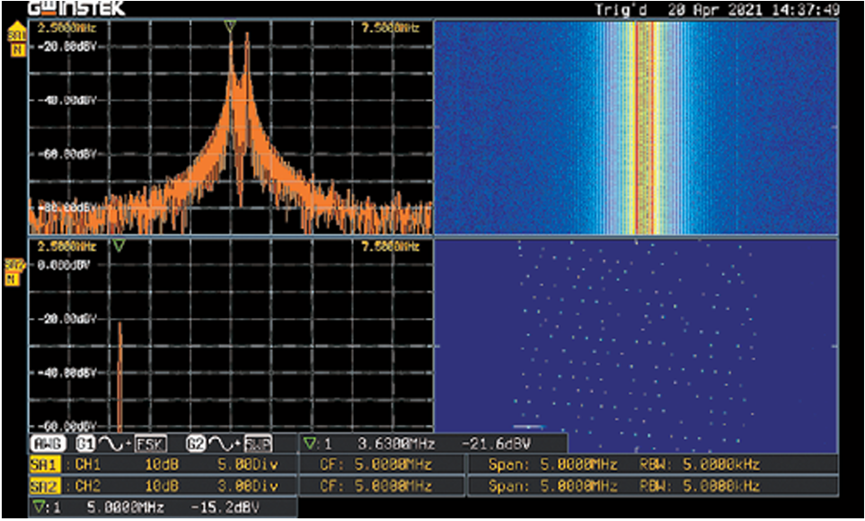This screenshot has height=521, width=865.
Task: Click CH1 source in SA1 row
Action: (x=88, y=465)
